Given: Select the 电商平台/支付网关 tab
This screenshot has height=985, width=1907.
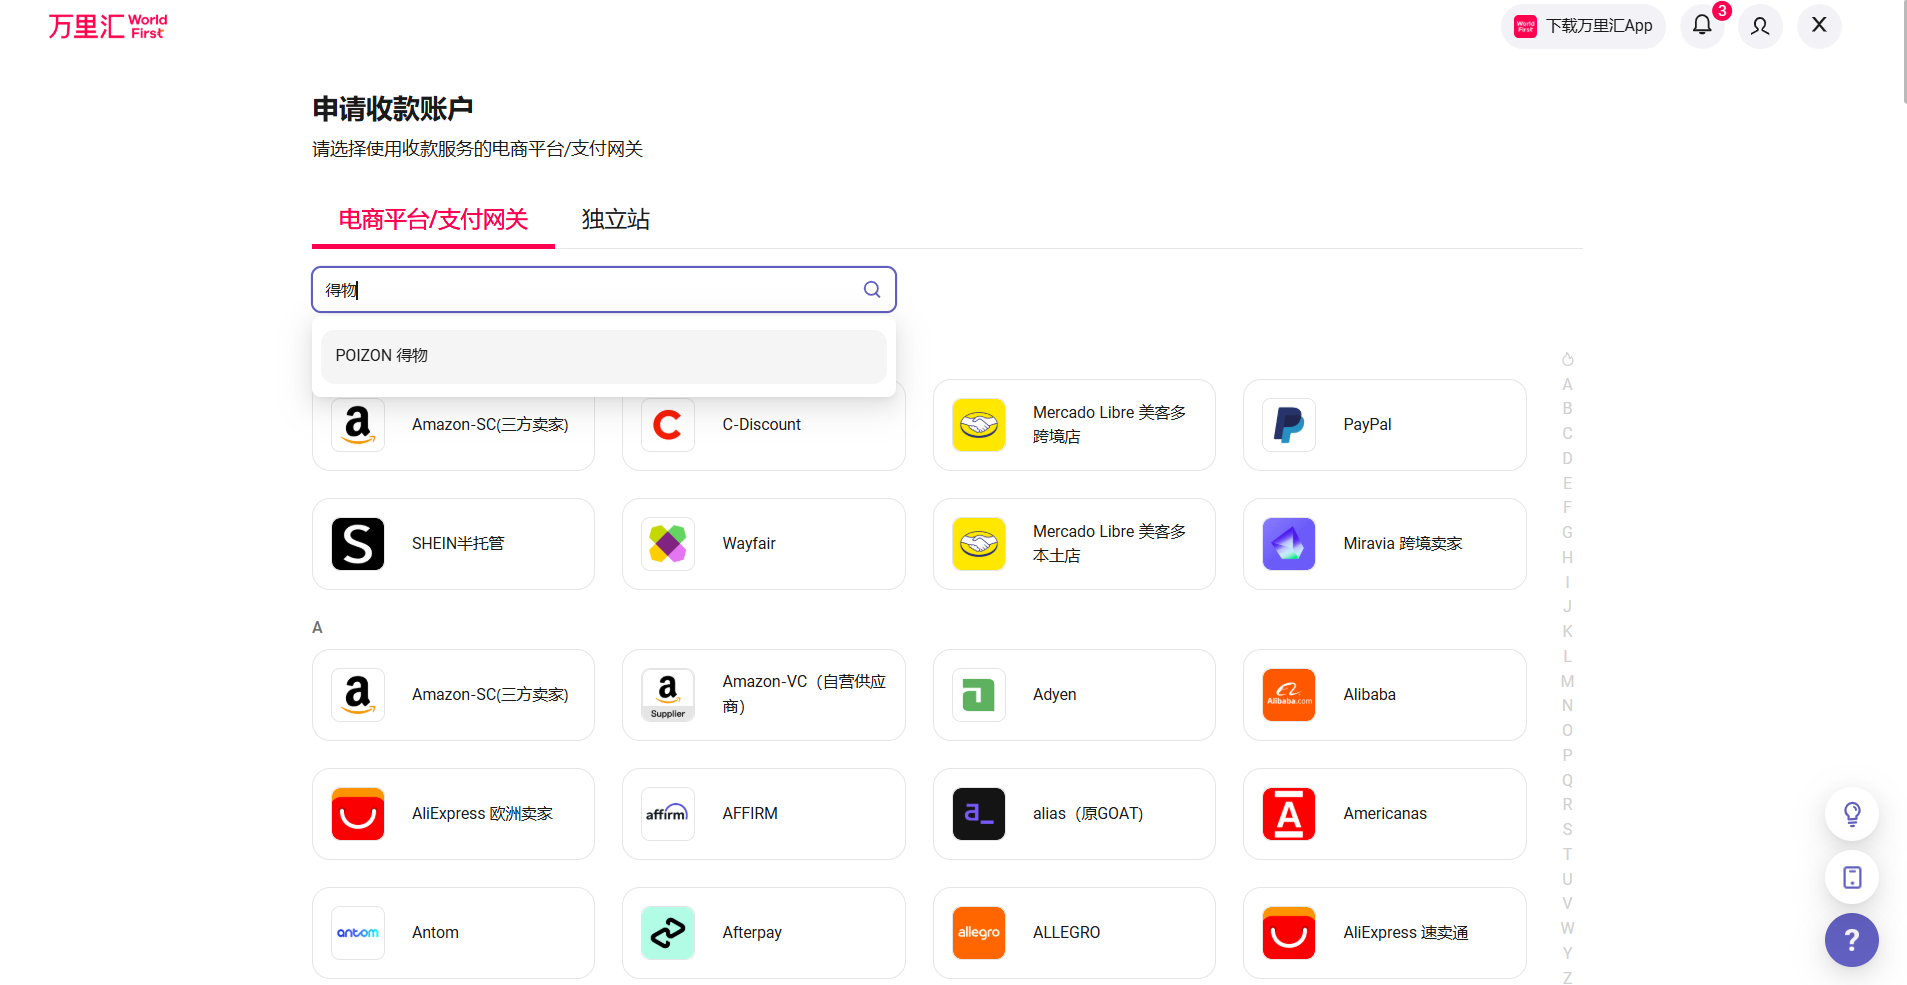Looking at the screenshot, I should click(433, 220).
